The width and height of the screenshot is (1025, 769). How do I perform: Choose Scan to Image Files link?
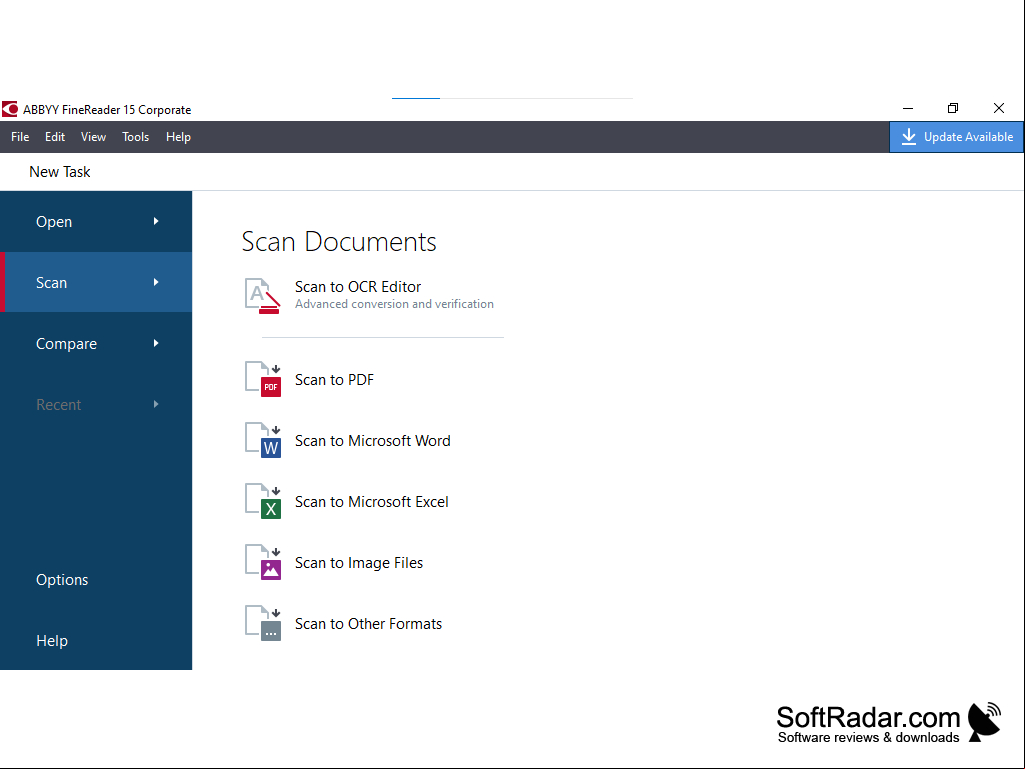[359, 562]
